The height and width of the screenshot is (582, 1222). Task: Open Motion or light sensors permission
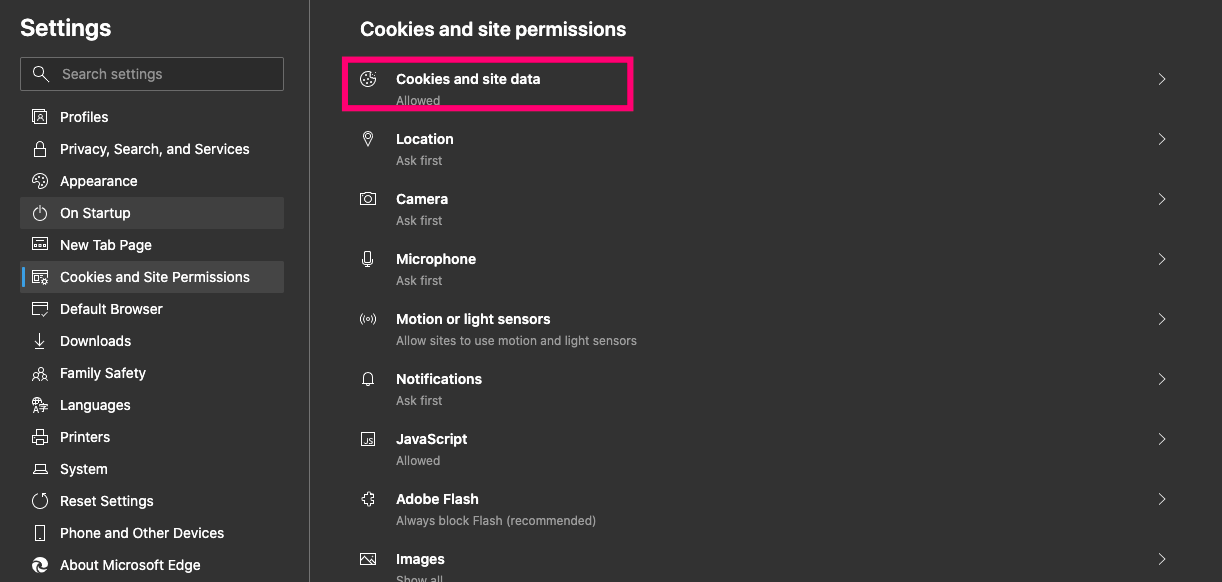point(473,319)
